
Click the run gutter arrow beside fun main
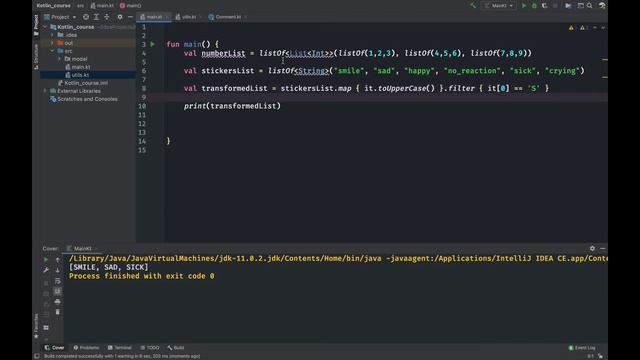click(153, 44)
